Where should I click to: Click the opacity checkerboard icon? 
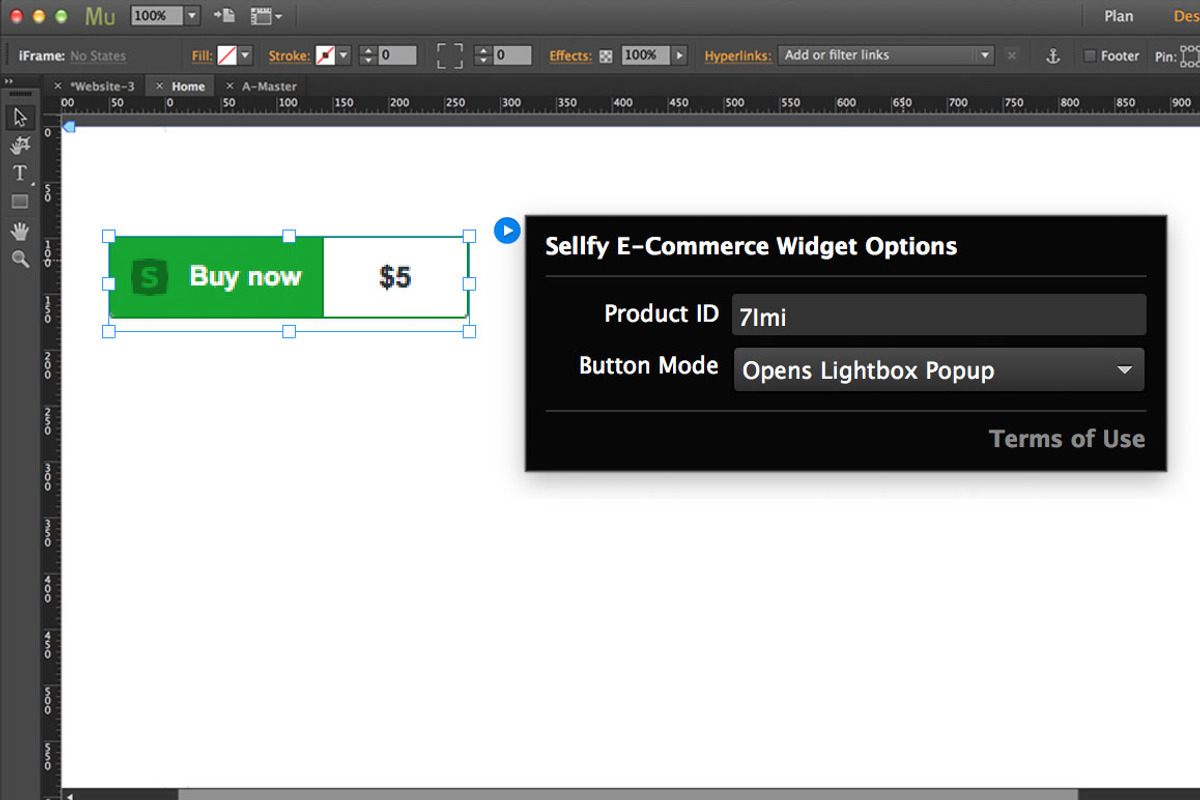(x=606, y=57)
